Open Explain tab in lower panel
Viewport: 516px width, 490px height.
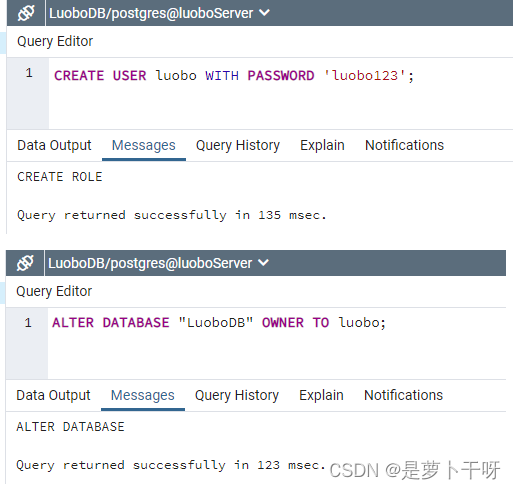pyautogui.click(x=321, y=395)
